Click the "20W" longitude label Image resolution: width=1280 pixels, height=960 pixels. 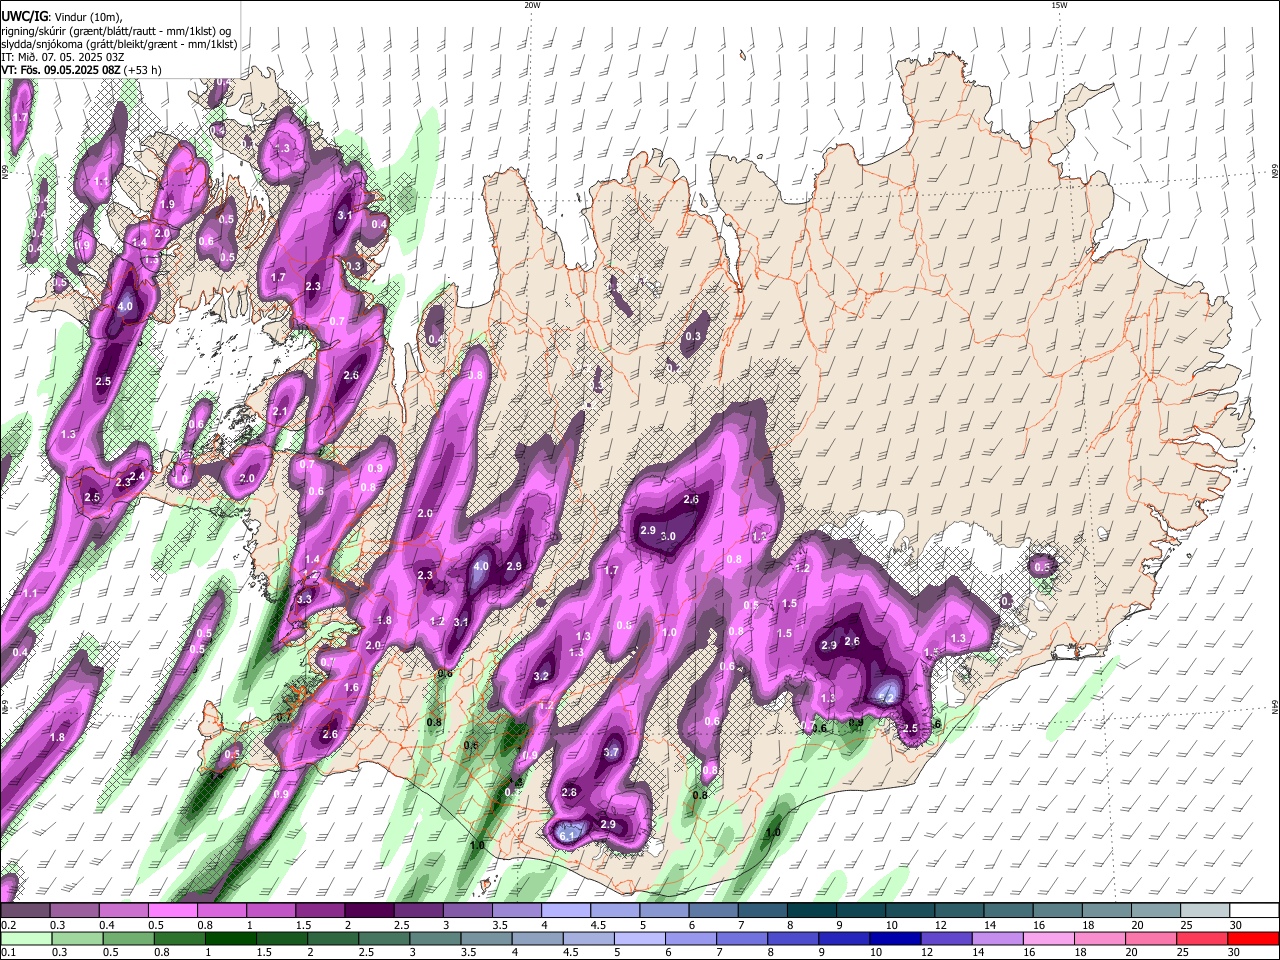click(532, 5)
